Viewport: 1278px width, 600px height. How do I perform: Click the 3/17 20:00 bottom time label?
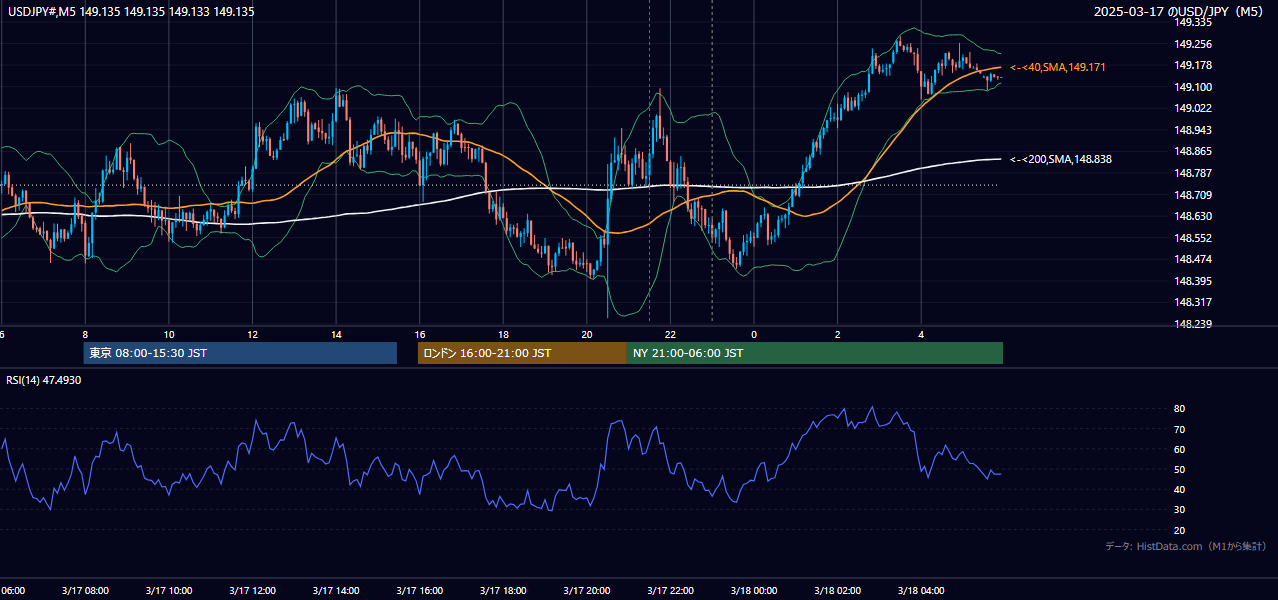click(x=587, y=591)
